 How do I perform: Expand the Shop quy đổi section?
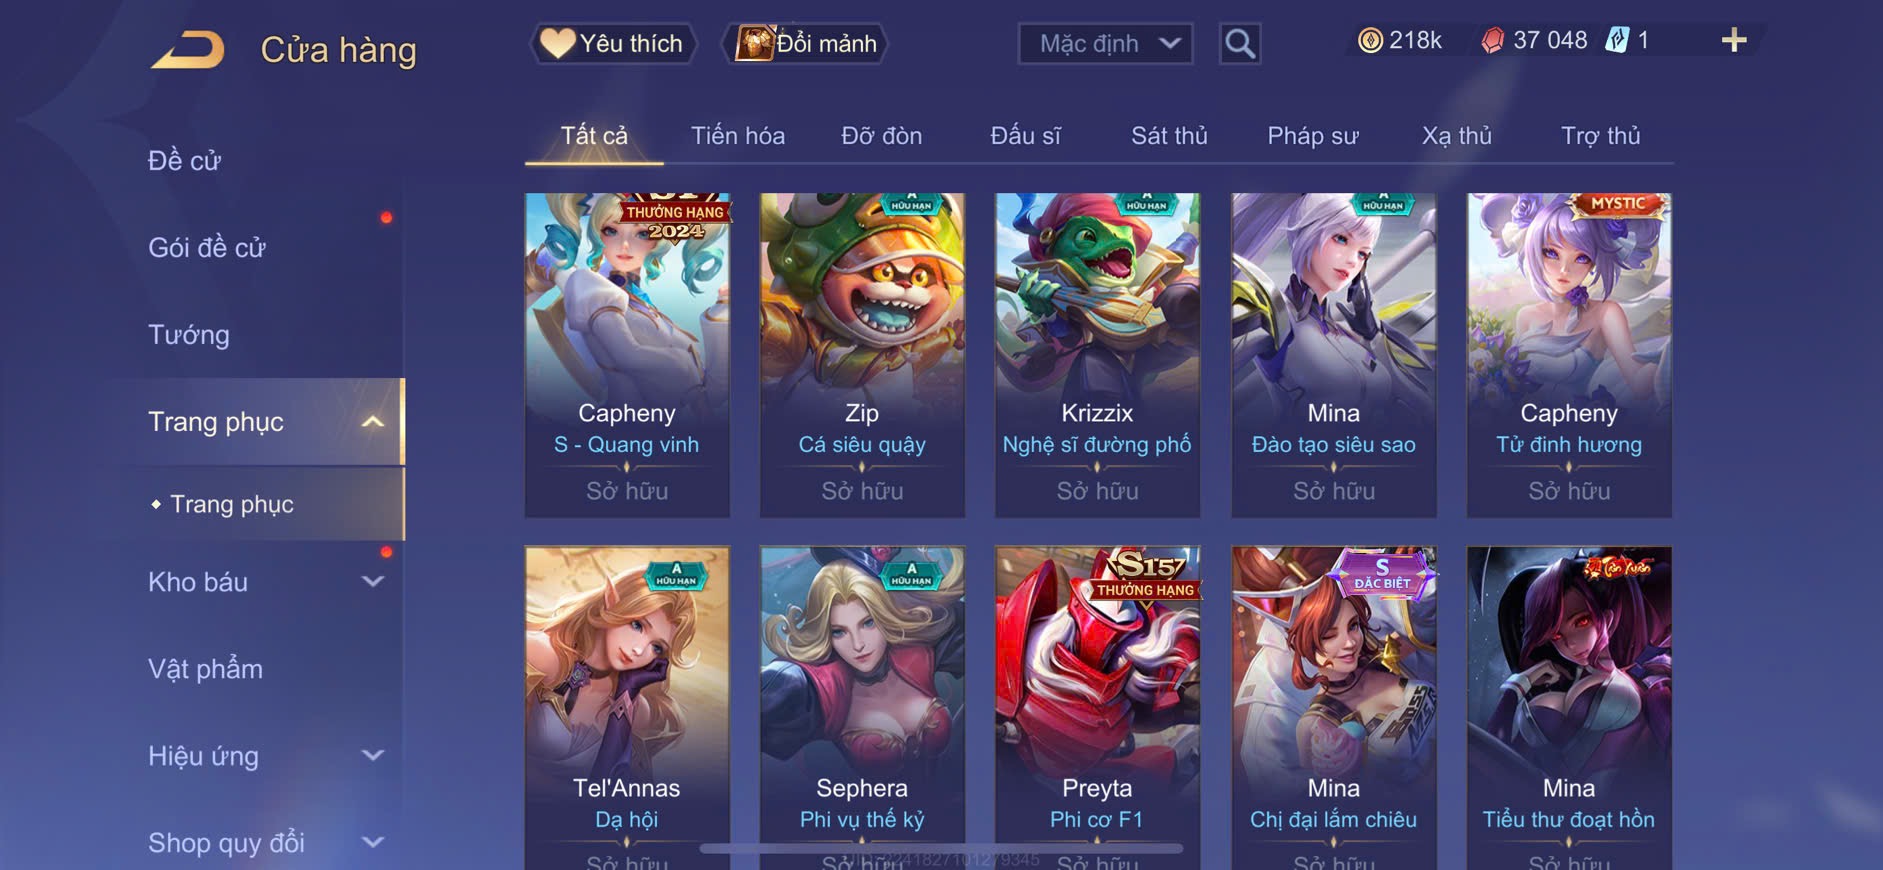click(373, 842)
